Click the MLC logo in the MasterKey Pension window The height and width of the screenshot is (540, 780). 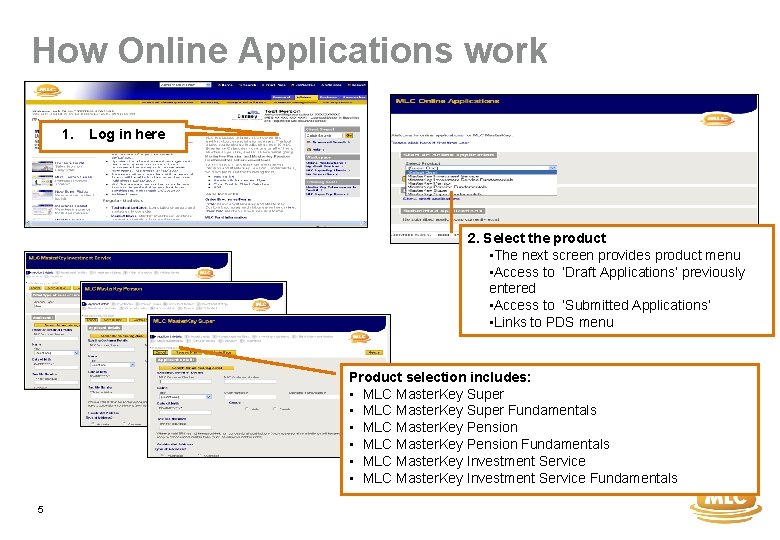pyautogui.click(x=261, y=305)
